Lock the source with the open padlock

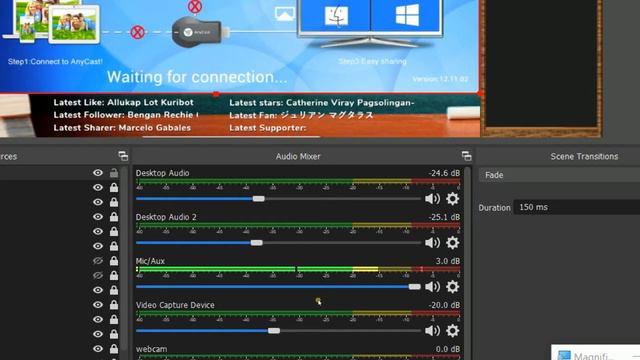click(x=114, y=173)
